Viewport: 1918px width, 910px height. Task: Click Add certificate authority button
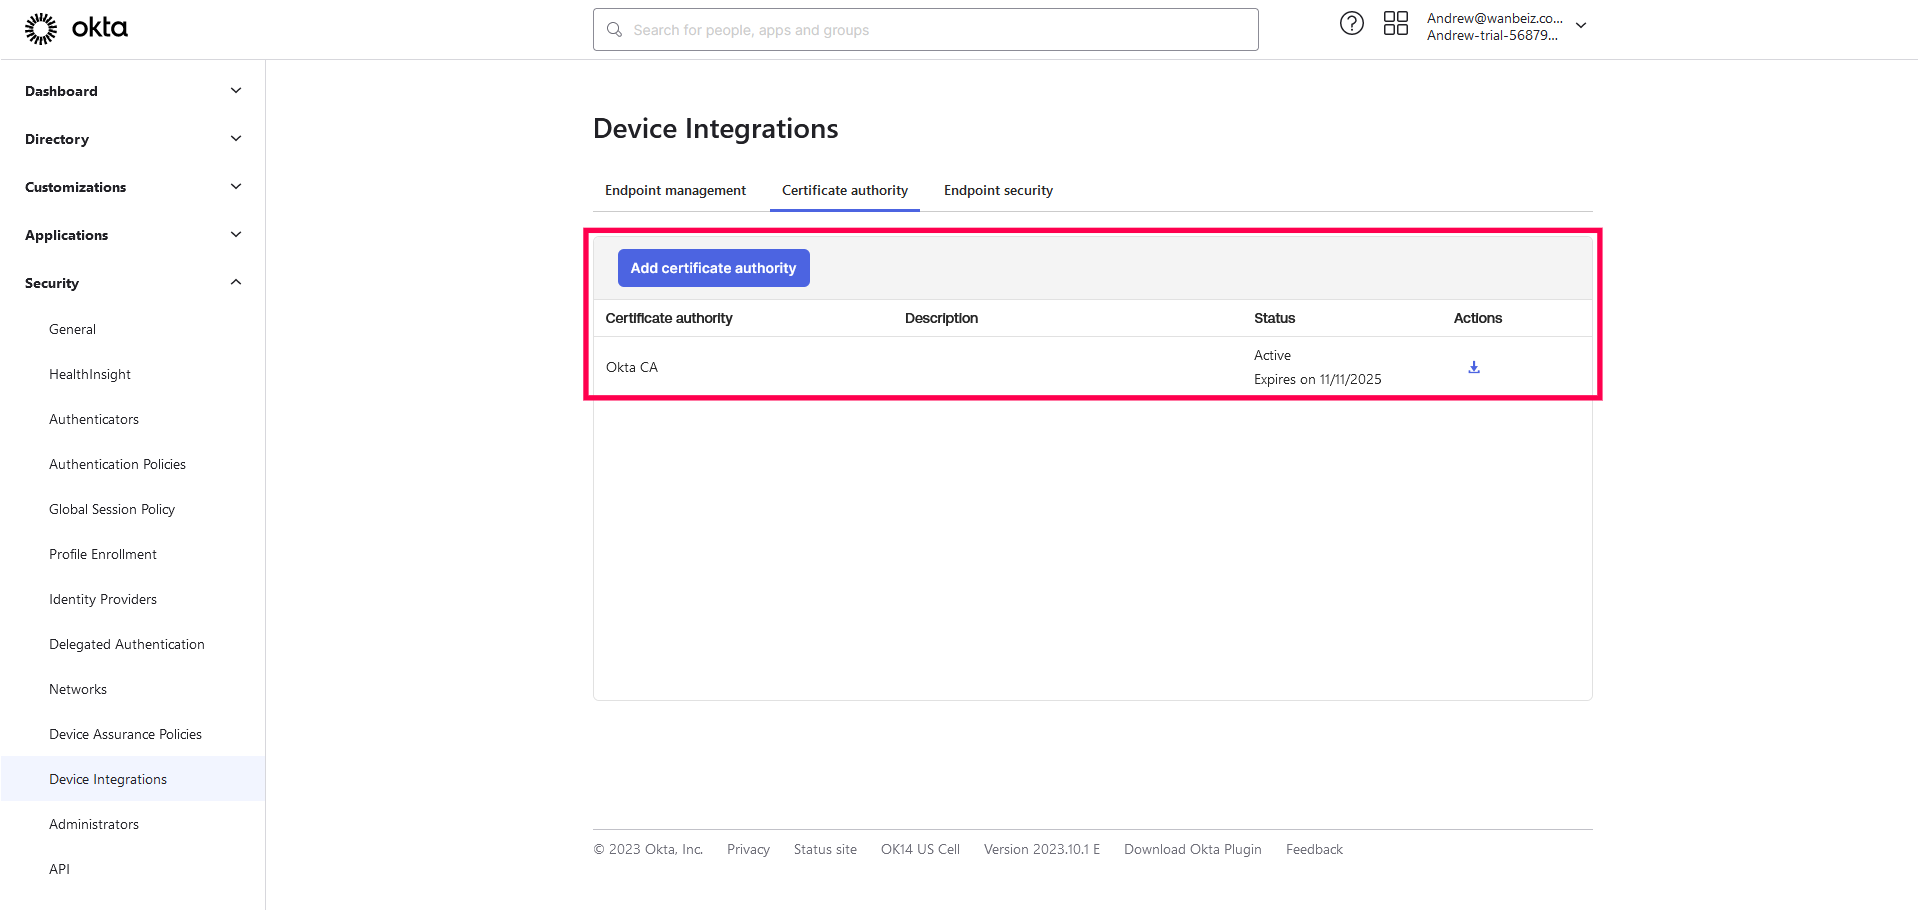coord(713,268)
